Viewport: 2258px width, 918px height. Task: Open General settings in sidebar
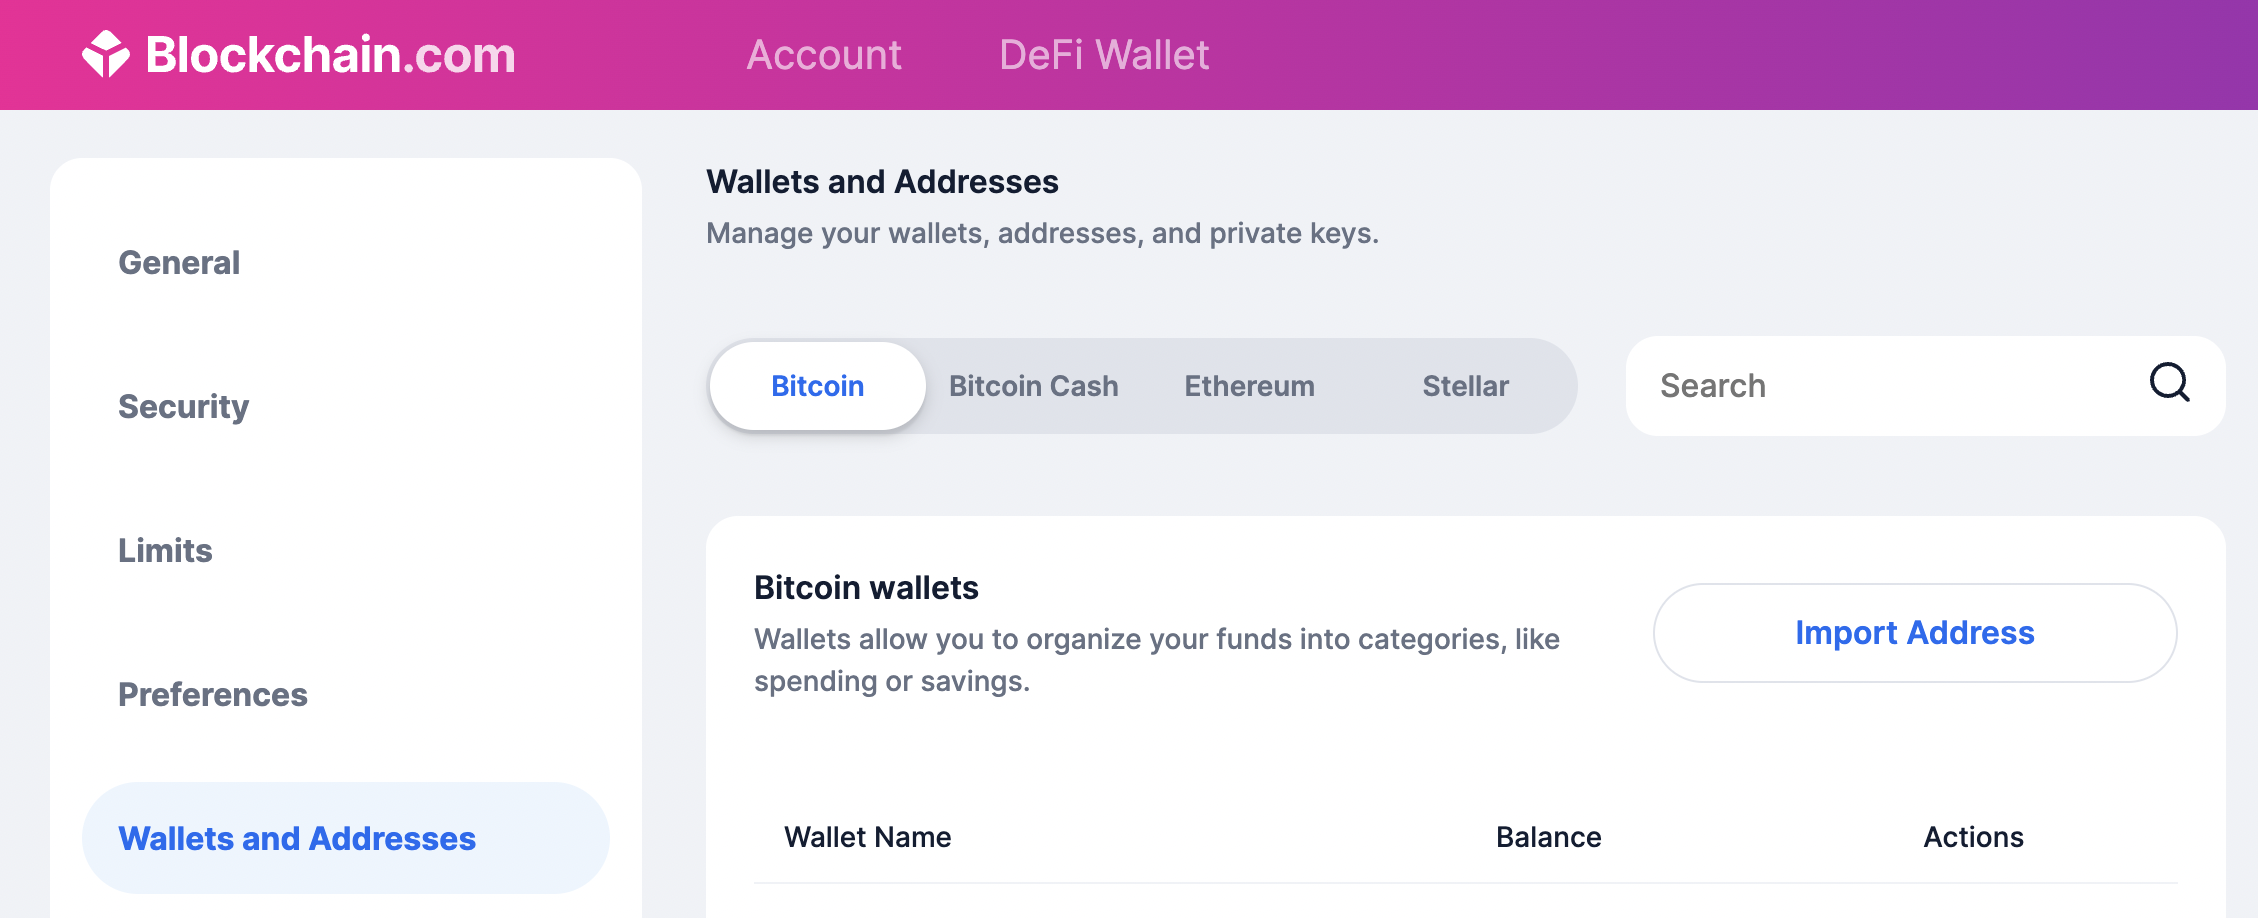179,263
